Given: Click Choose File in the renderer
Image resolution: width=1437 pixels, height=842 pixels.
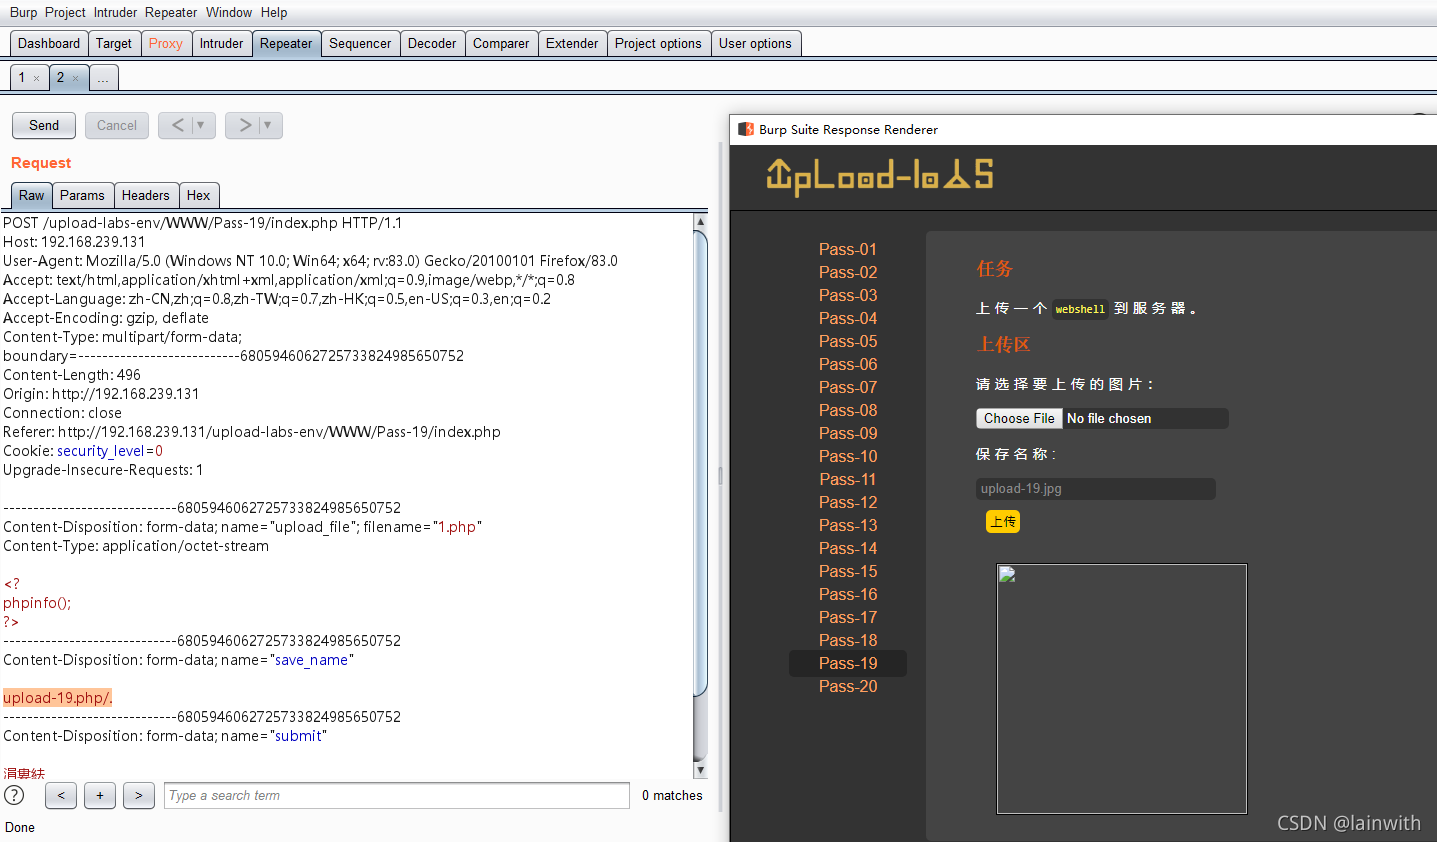Looking at the screenshot, I should [1019, 418].
